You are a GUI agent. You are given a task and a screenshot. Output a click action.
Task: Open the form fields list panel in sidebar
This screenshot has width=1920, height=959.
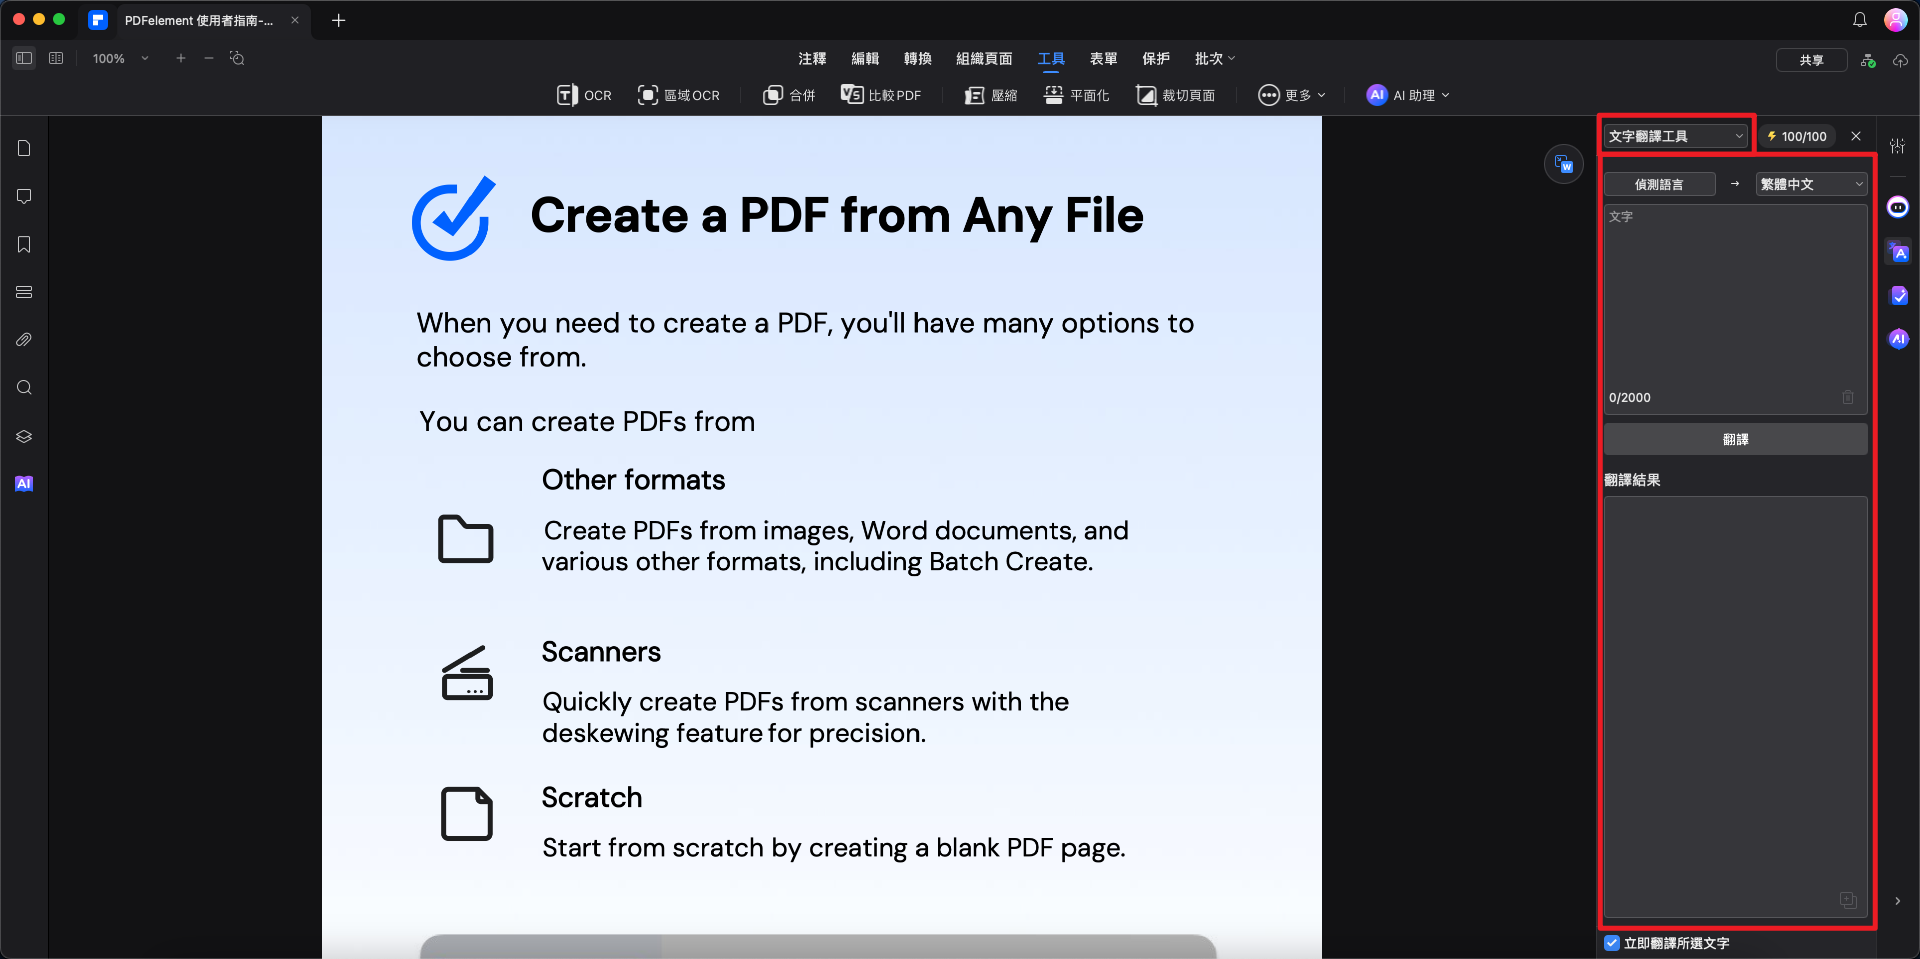click(24, 292)
